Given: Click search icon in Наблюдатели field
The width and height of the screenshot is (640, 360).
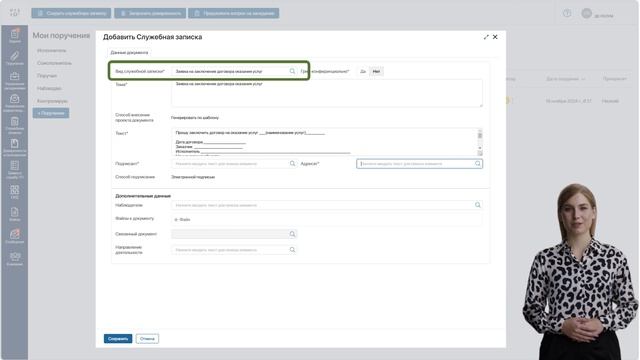Looking at the screenshot, I should [x=478, y=205].
